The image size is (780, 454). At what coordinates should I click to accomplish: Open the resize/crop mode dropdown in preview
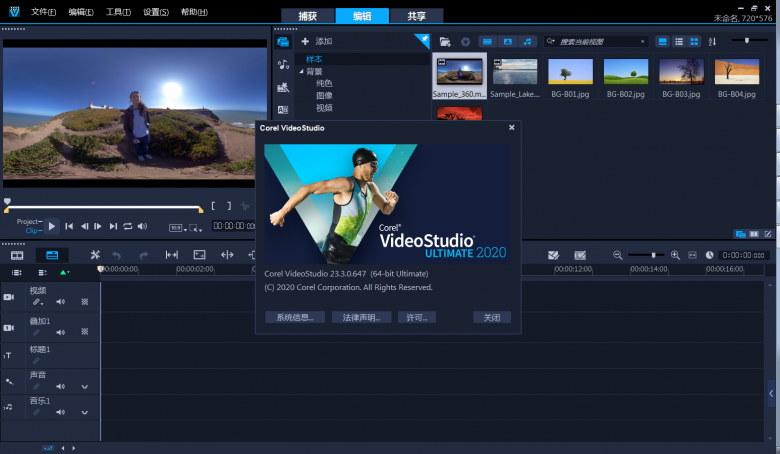pyautogui.click(x=196, y=228)
